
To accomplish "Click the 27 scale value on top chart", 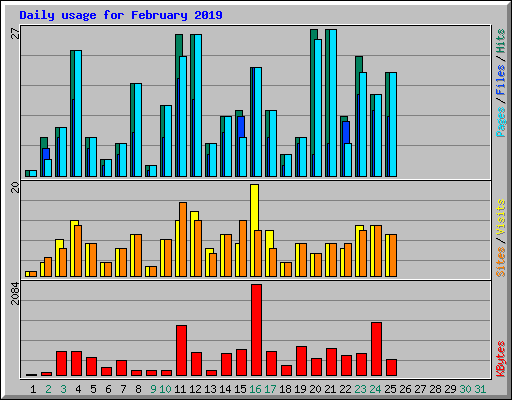I will click(x=15, y=33).
